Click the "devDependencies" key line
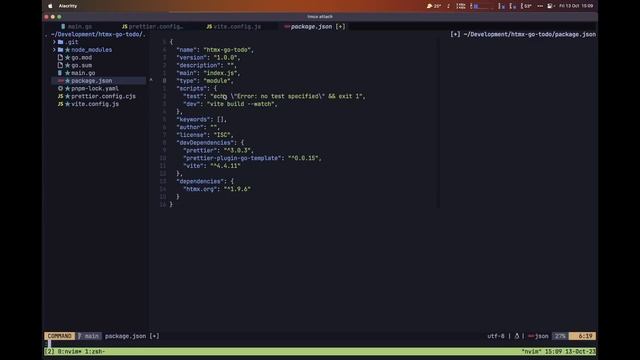640x360 pixels. click(210, 143)
